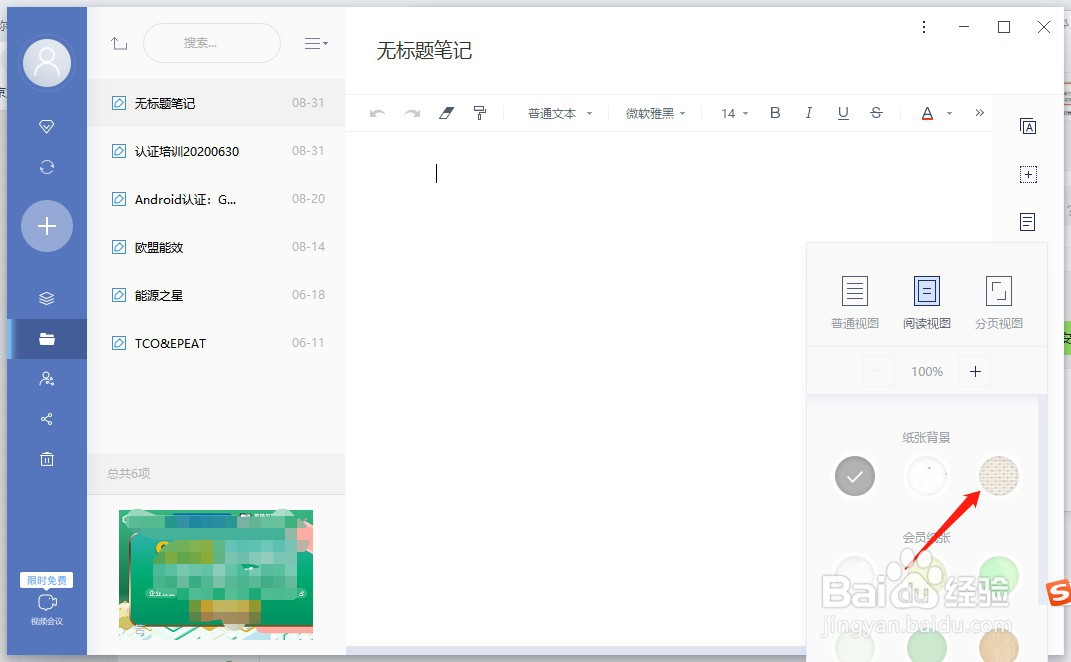Open a new note with the plus button

[46, 226]
